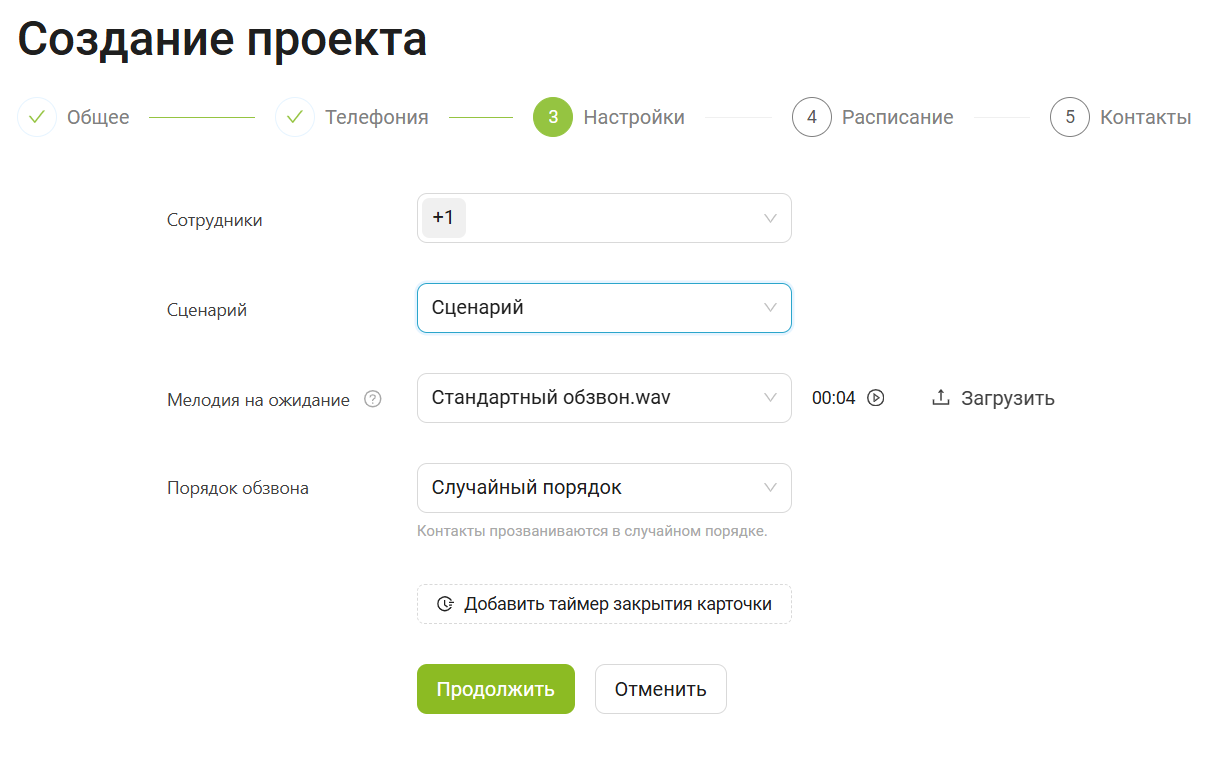Expand the Сценарий dropdown
The width and height of the screenshot is (1212, 765).
tap(770, 308)
